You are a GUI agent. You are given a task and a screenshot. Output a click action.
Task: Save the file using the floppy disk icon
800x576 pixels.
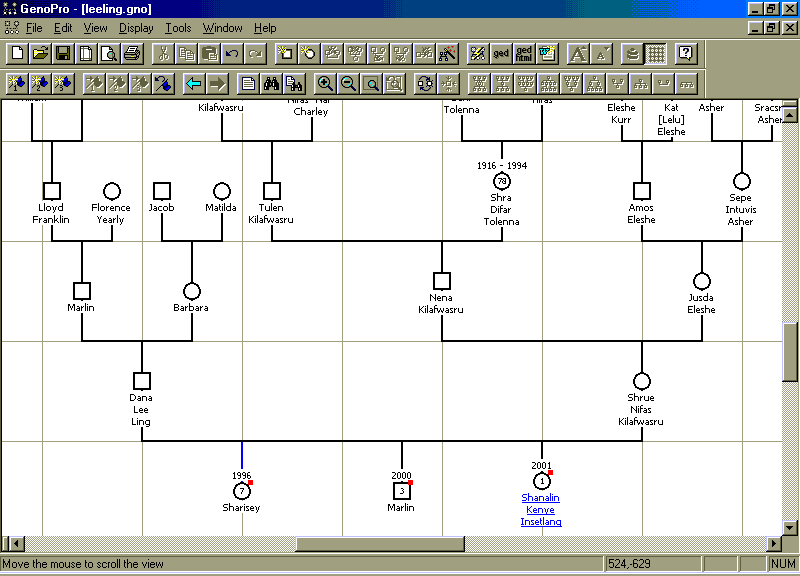click(x=63, y=54)
